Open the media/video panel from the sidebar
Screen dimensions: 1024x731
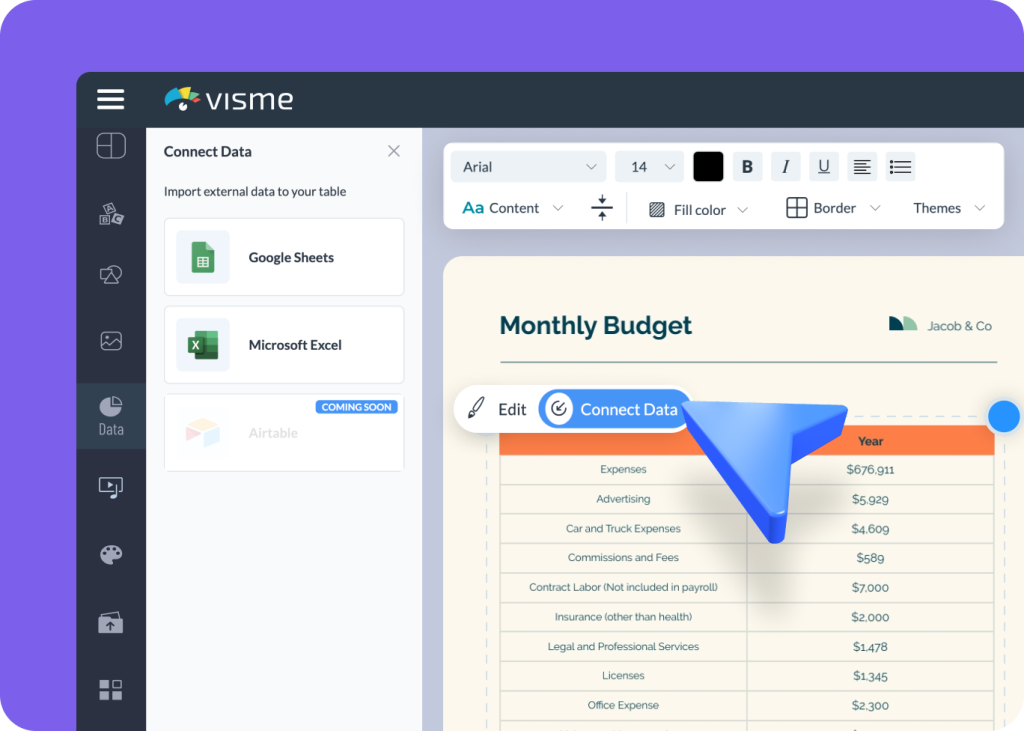click(110, 487)
